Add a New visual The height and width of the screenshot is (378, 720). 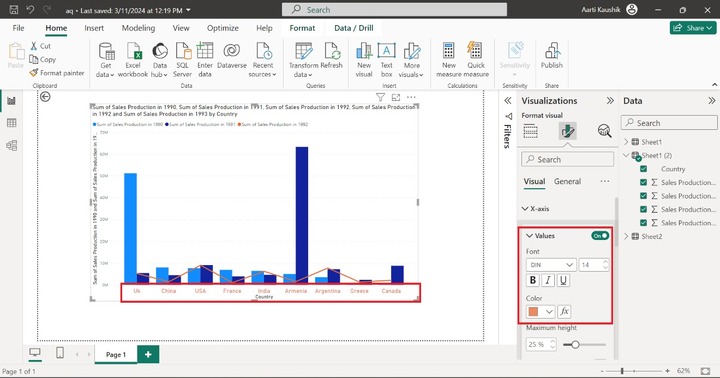[364, 60]
